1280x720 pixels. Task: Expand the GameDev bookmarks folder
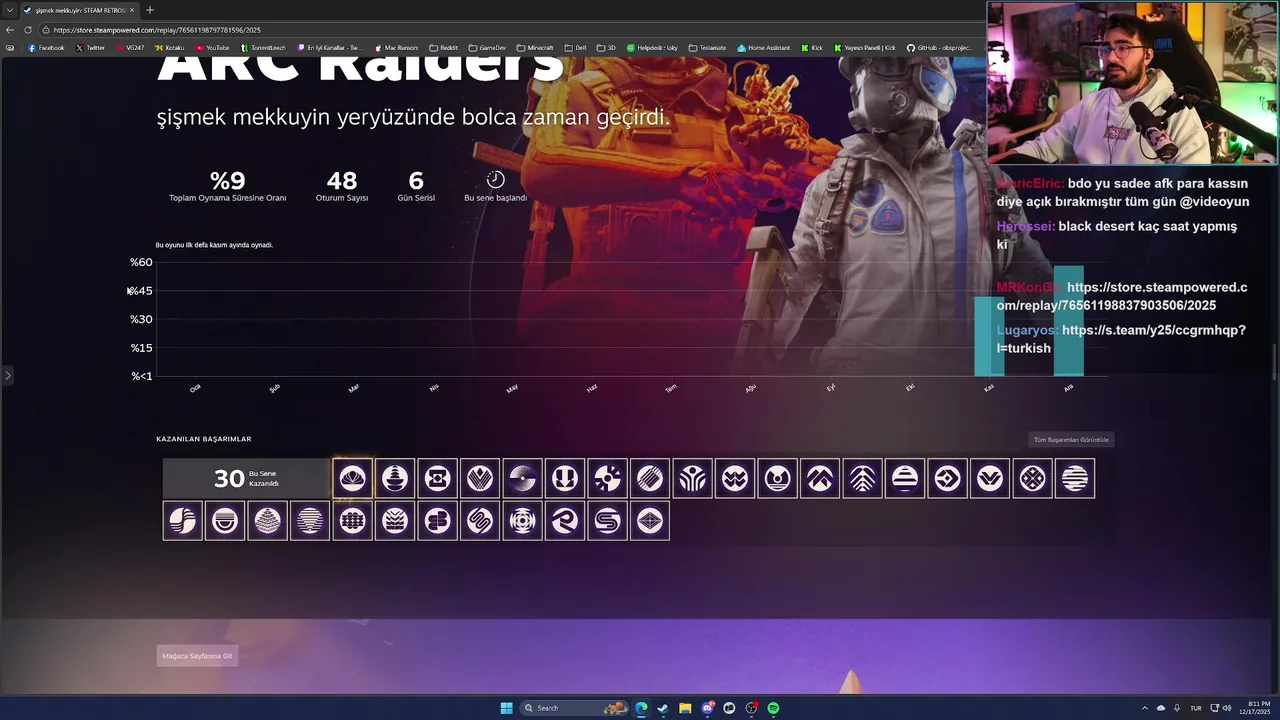(487, 48)
